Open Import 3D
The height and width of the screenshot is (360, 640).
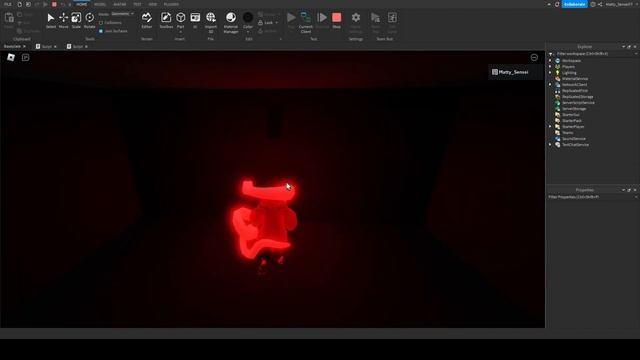pos(211,22)
